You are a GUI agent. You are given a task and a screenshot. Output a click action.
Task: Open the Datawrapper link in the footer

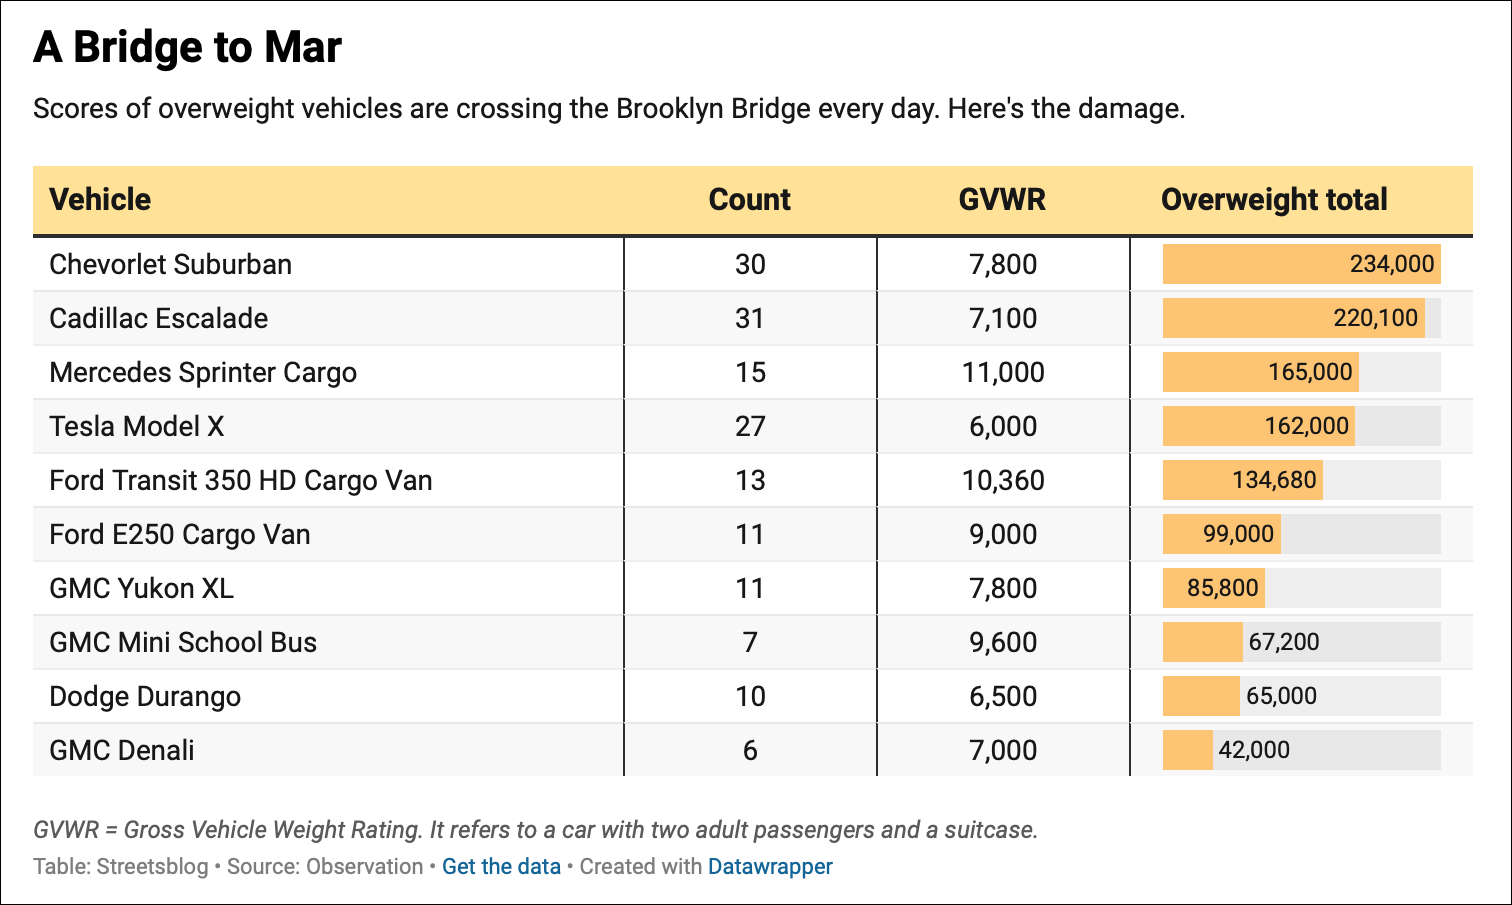coord(770,866)
